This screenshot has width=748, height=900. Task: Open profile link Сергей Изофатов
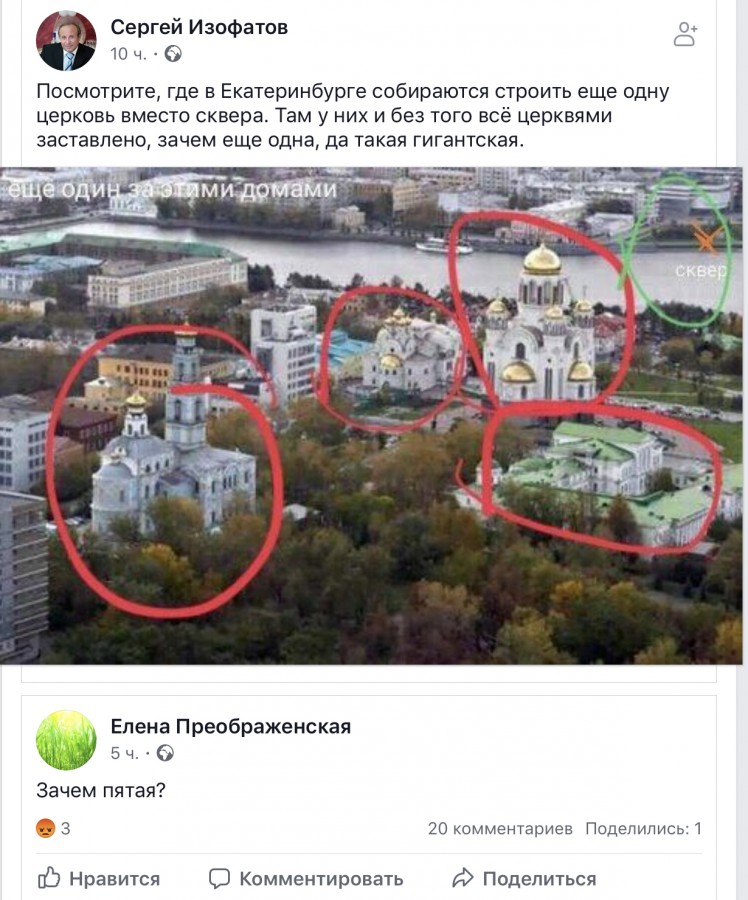[x=199, y=27]
